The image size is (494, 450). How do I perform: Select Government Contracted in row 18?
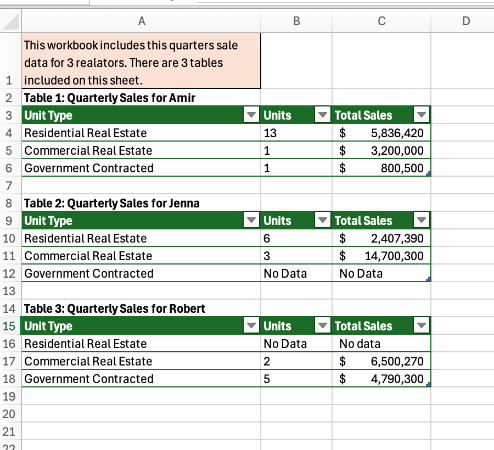(x=141, y=379)
